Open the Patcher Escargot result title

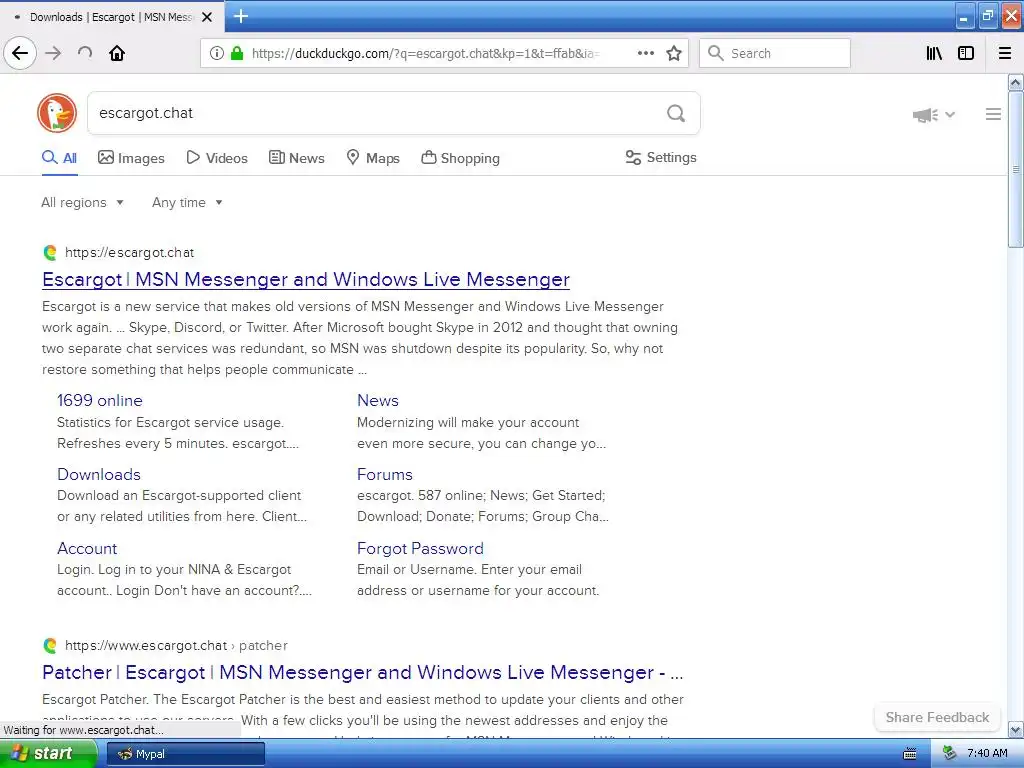pos(362,673)
